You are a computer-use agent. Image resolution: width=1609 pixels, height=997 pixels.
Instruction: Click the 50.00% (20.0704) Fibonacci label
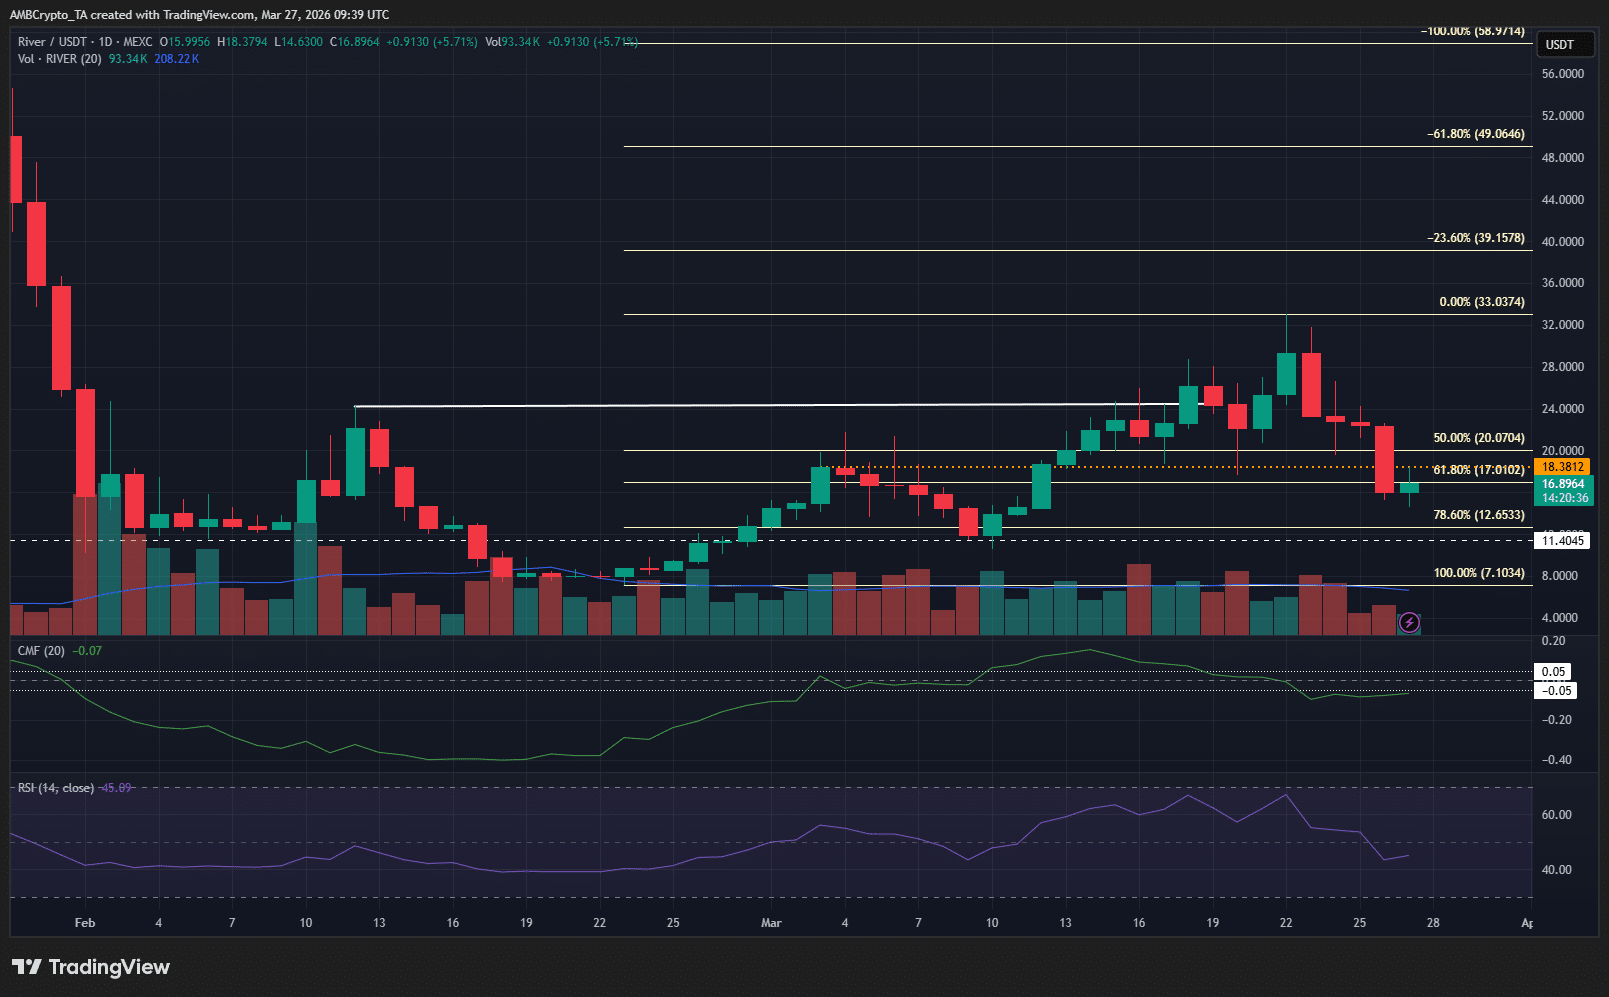click(x=1477, y=437)
